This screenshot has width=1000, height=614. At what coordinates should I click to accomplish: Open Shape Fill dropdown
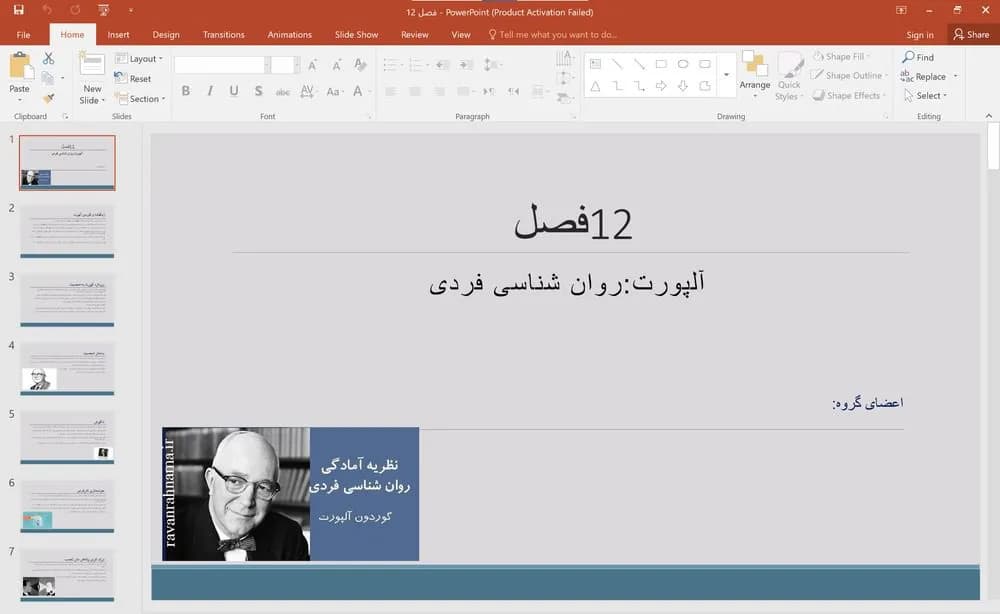pos(842,57)
